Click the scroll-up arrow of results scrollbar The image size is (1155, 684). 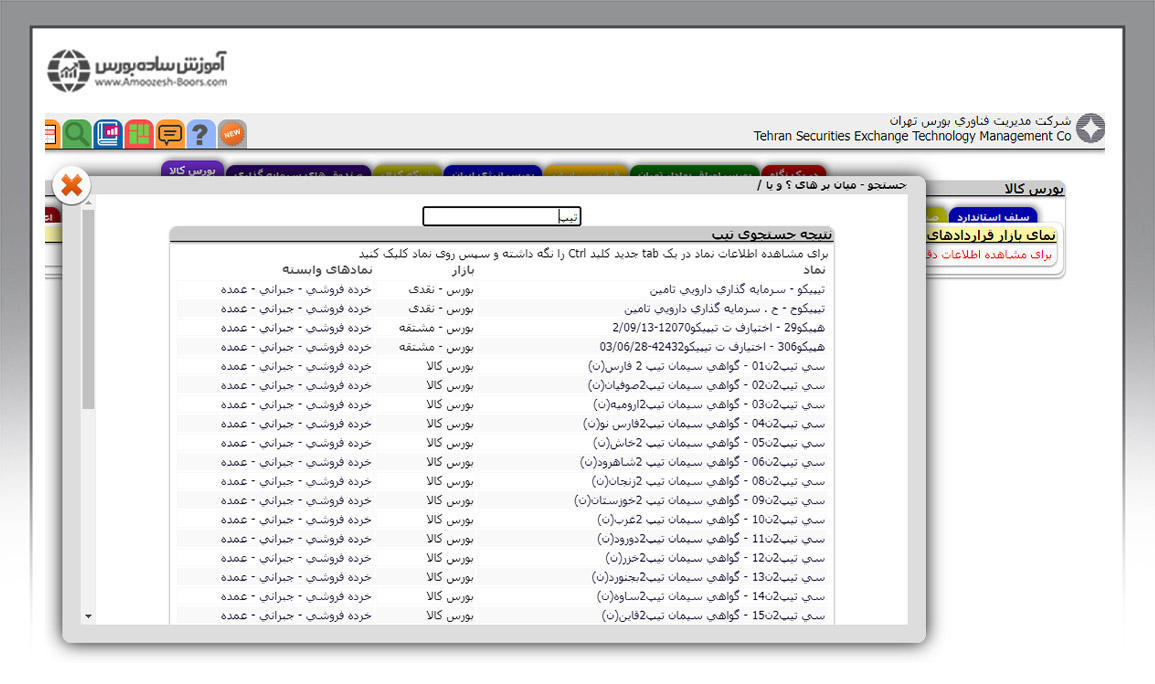coord(88,203)
